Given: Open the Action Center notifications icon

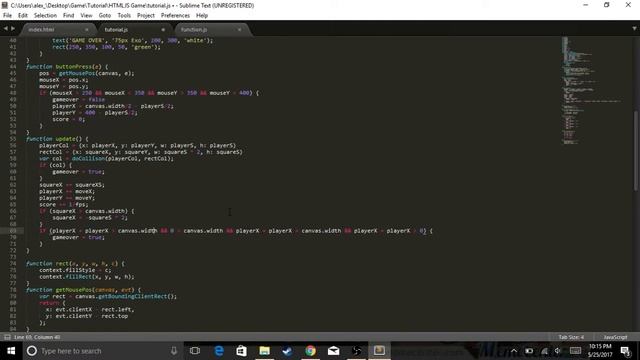Looking at the screenshot, I should [x=625, y=351].
